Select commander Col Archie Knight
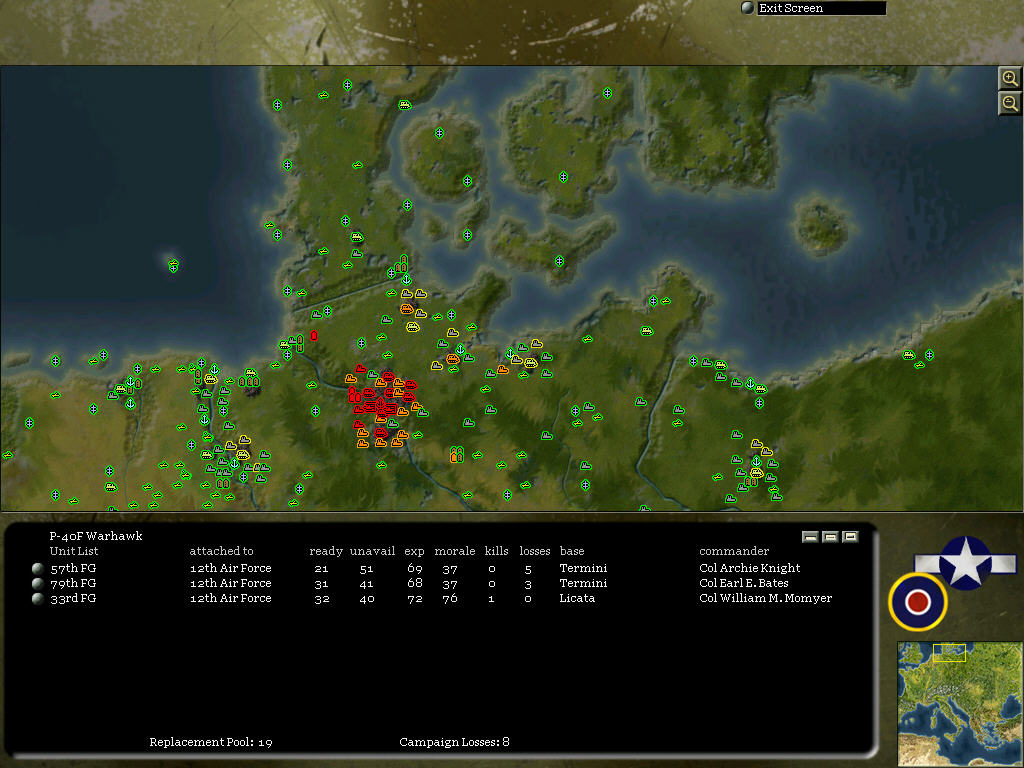 [x=750, y=568]
